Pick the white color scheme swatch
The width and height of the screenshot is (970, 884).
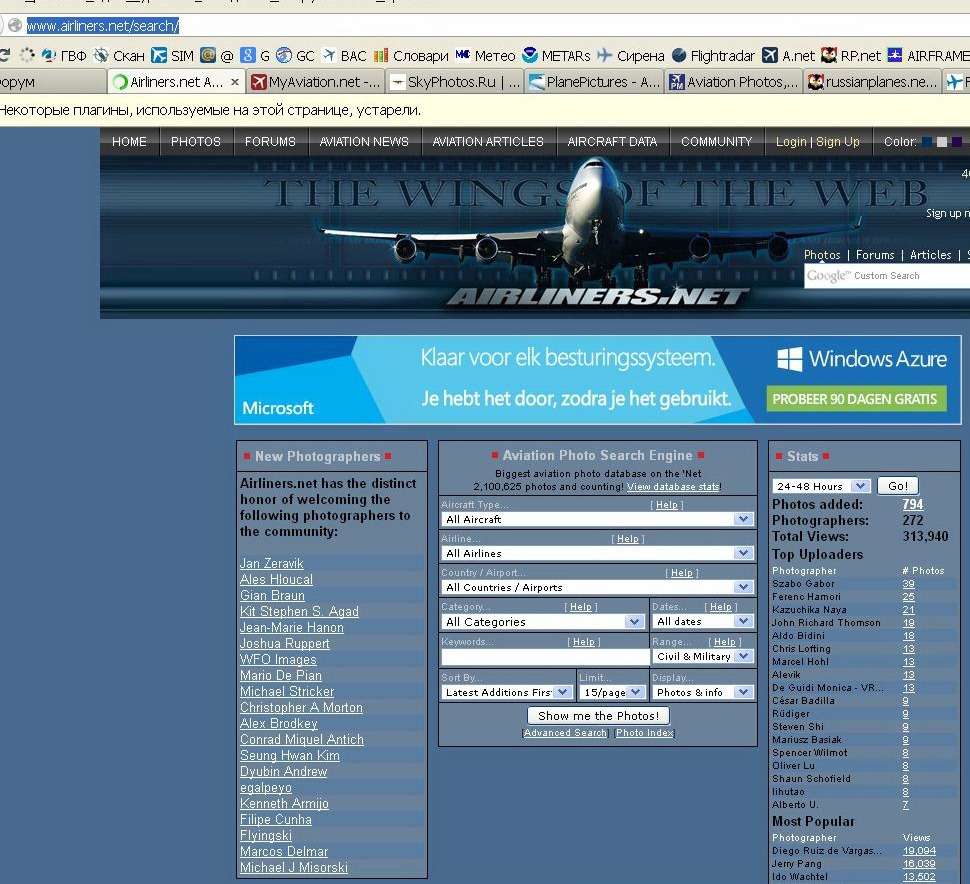[x=942, y=142]
